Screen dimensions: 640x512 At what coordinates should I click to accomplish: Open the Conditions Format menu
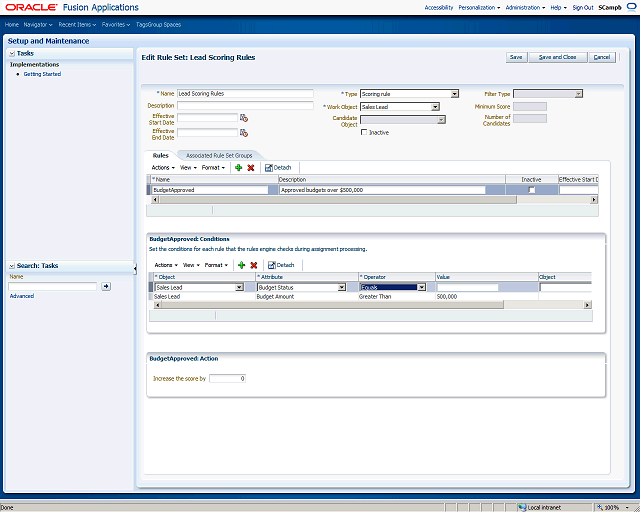click(x=216, y=265)
